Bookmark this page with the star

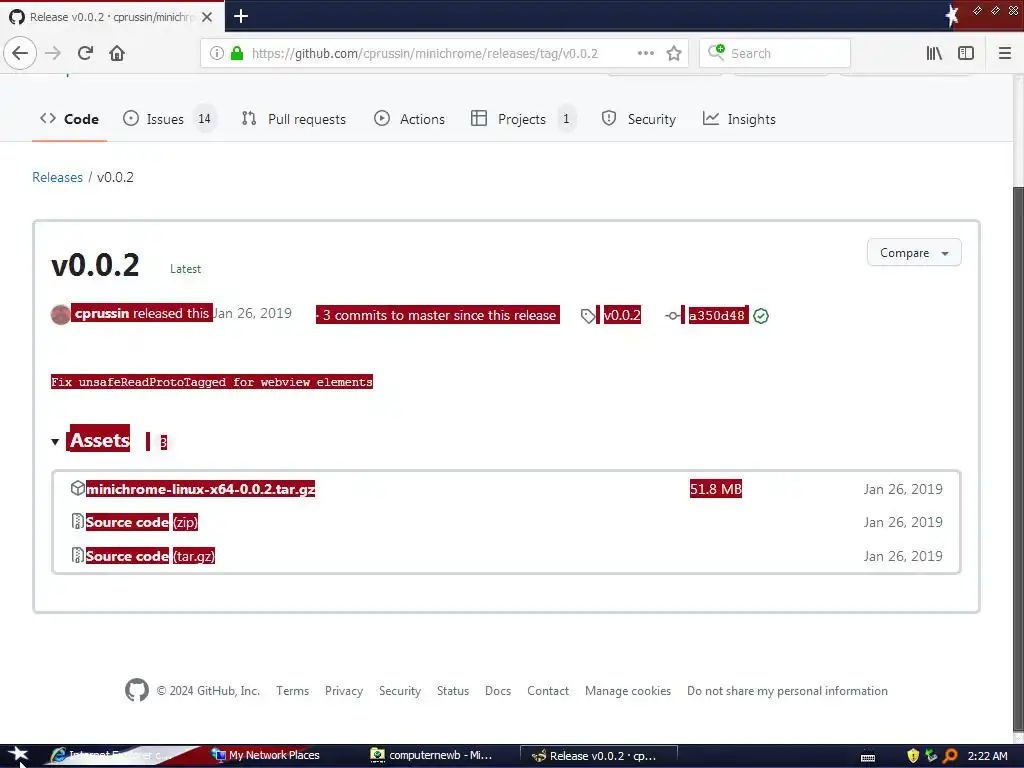click(674, 53)
